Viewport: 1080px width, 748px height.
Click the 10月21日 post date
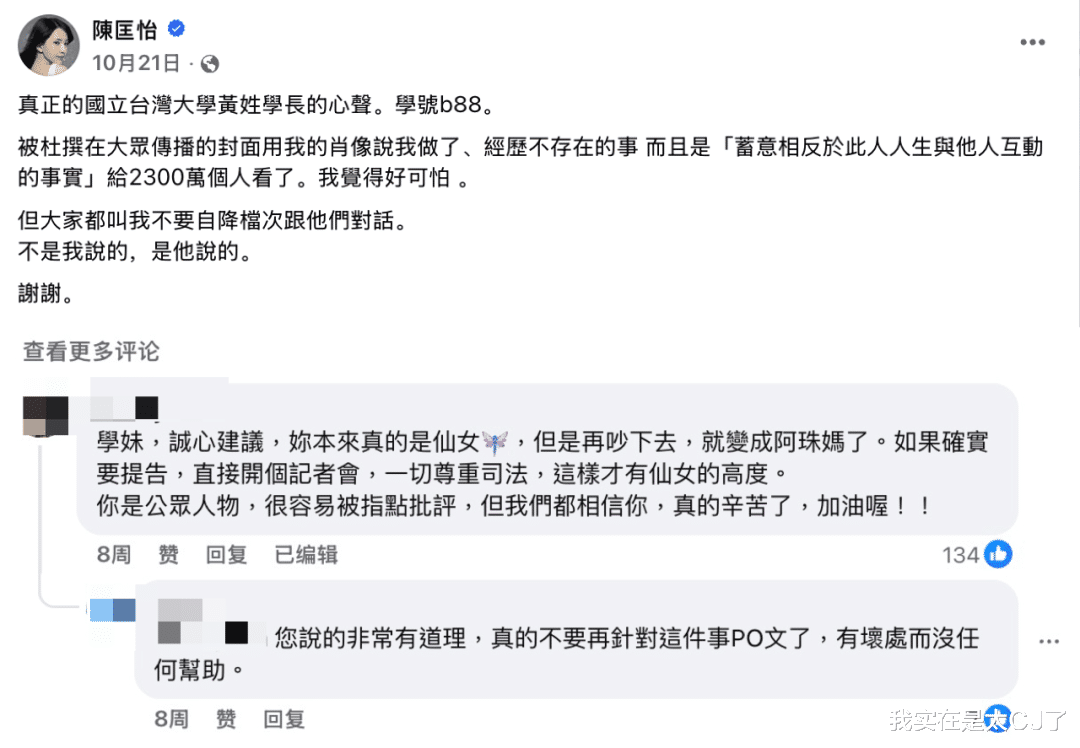pyautogui.click(x=136, y=63)
